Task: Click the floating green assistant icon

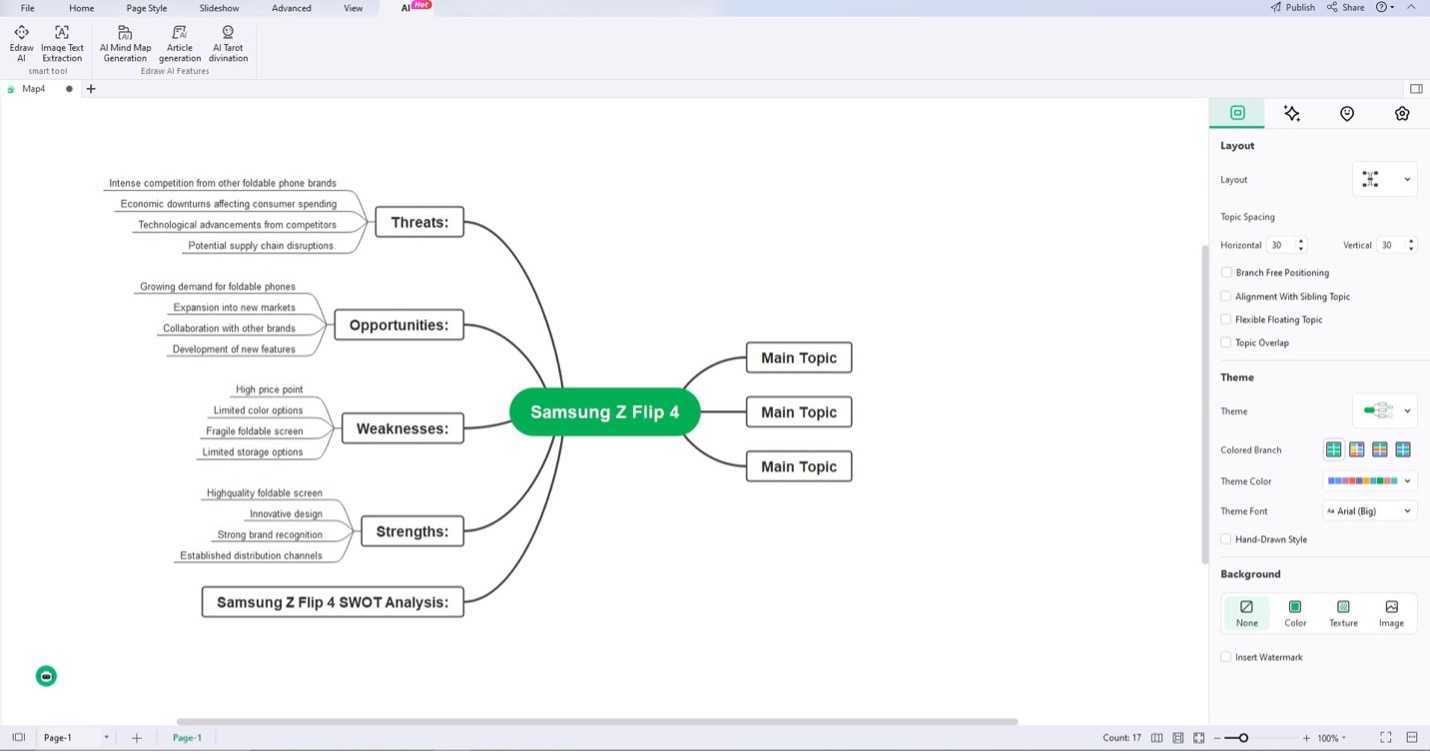Action: click(x=46, y=676)
